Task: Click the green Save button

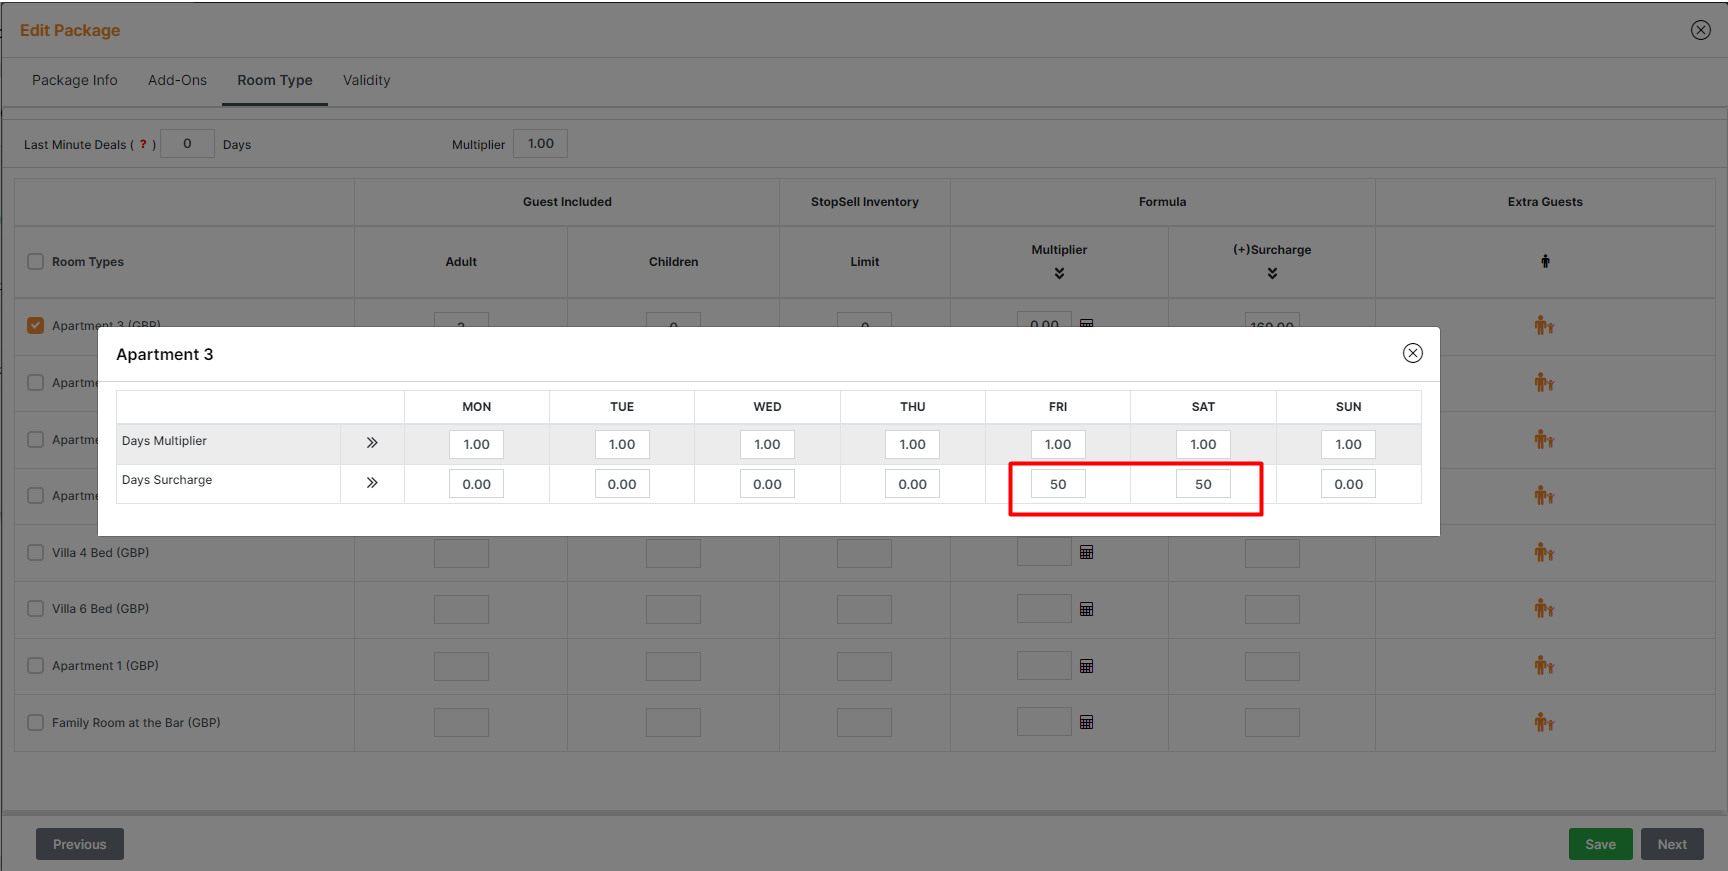Action: tap(1600, 844)
